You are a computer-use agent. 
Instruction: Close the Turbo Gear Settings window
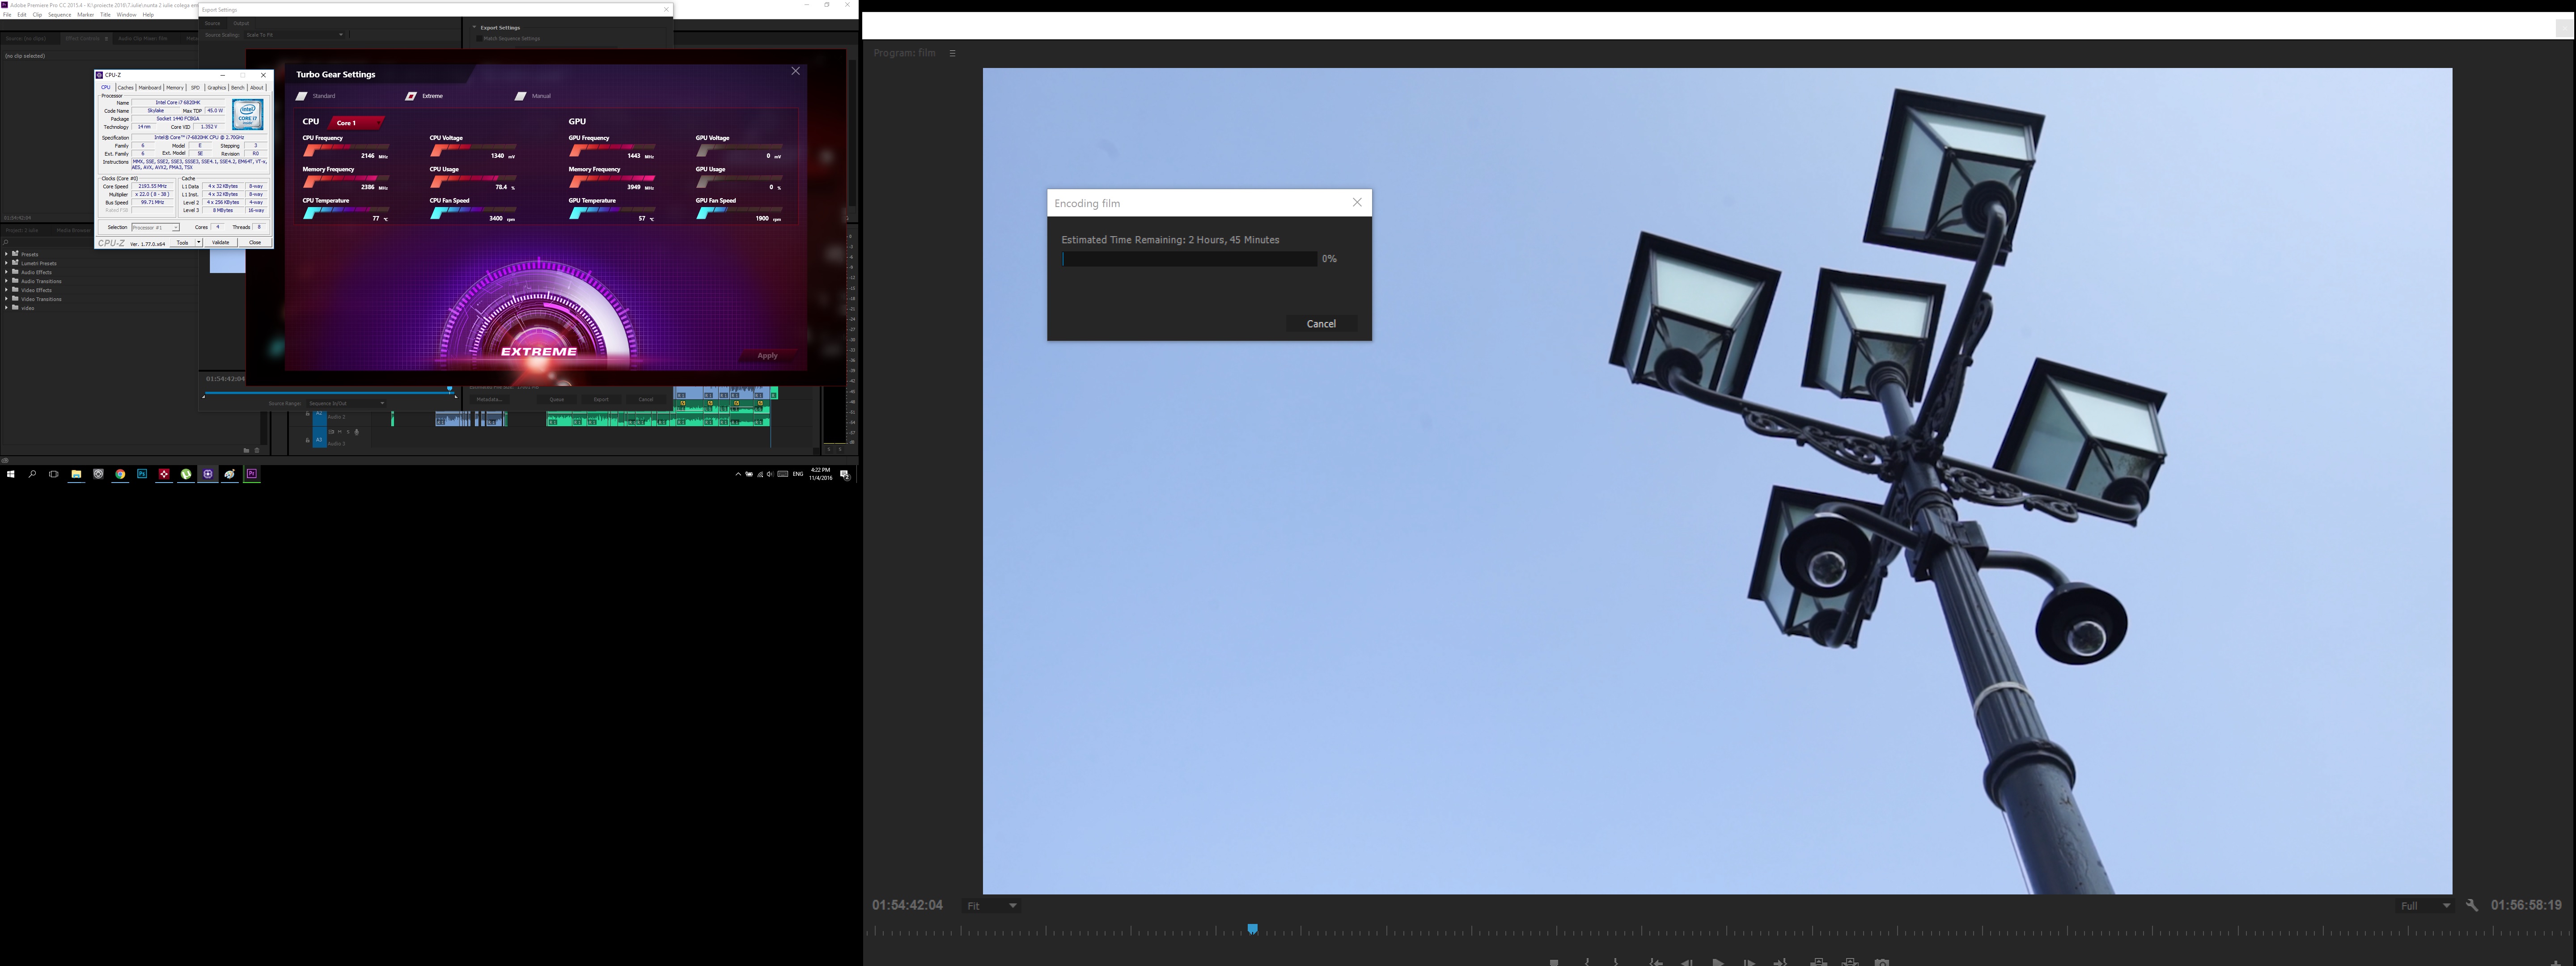tap(796, 71)
